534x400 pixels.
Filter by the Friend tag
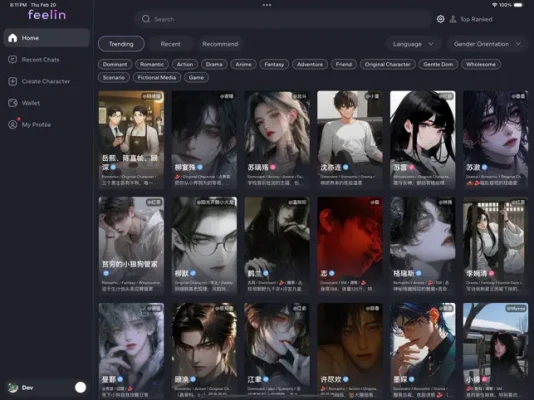click(x=344, y=64)
